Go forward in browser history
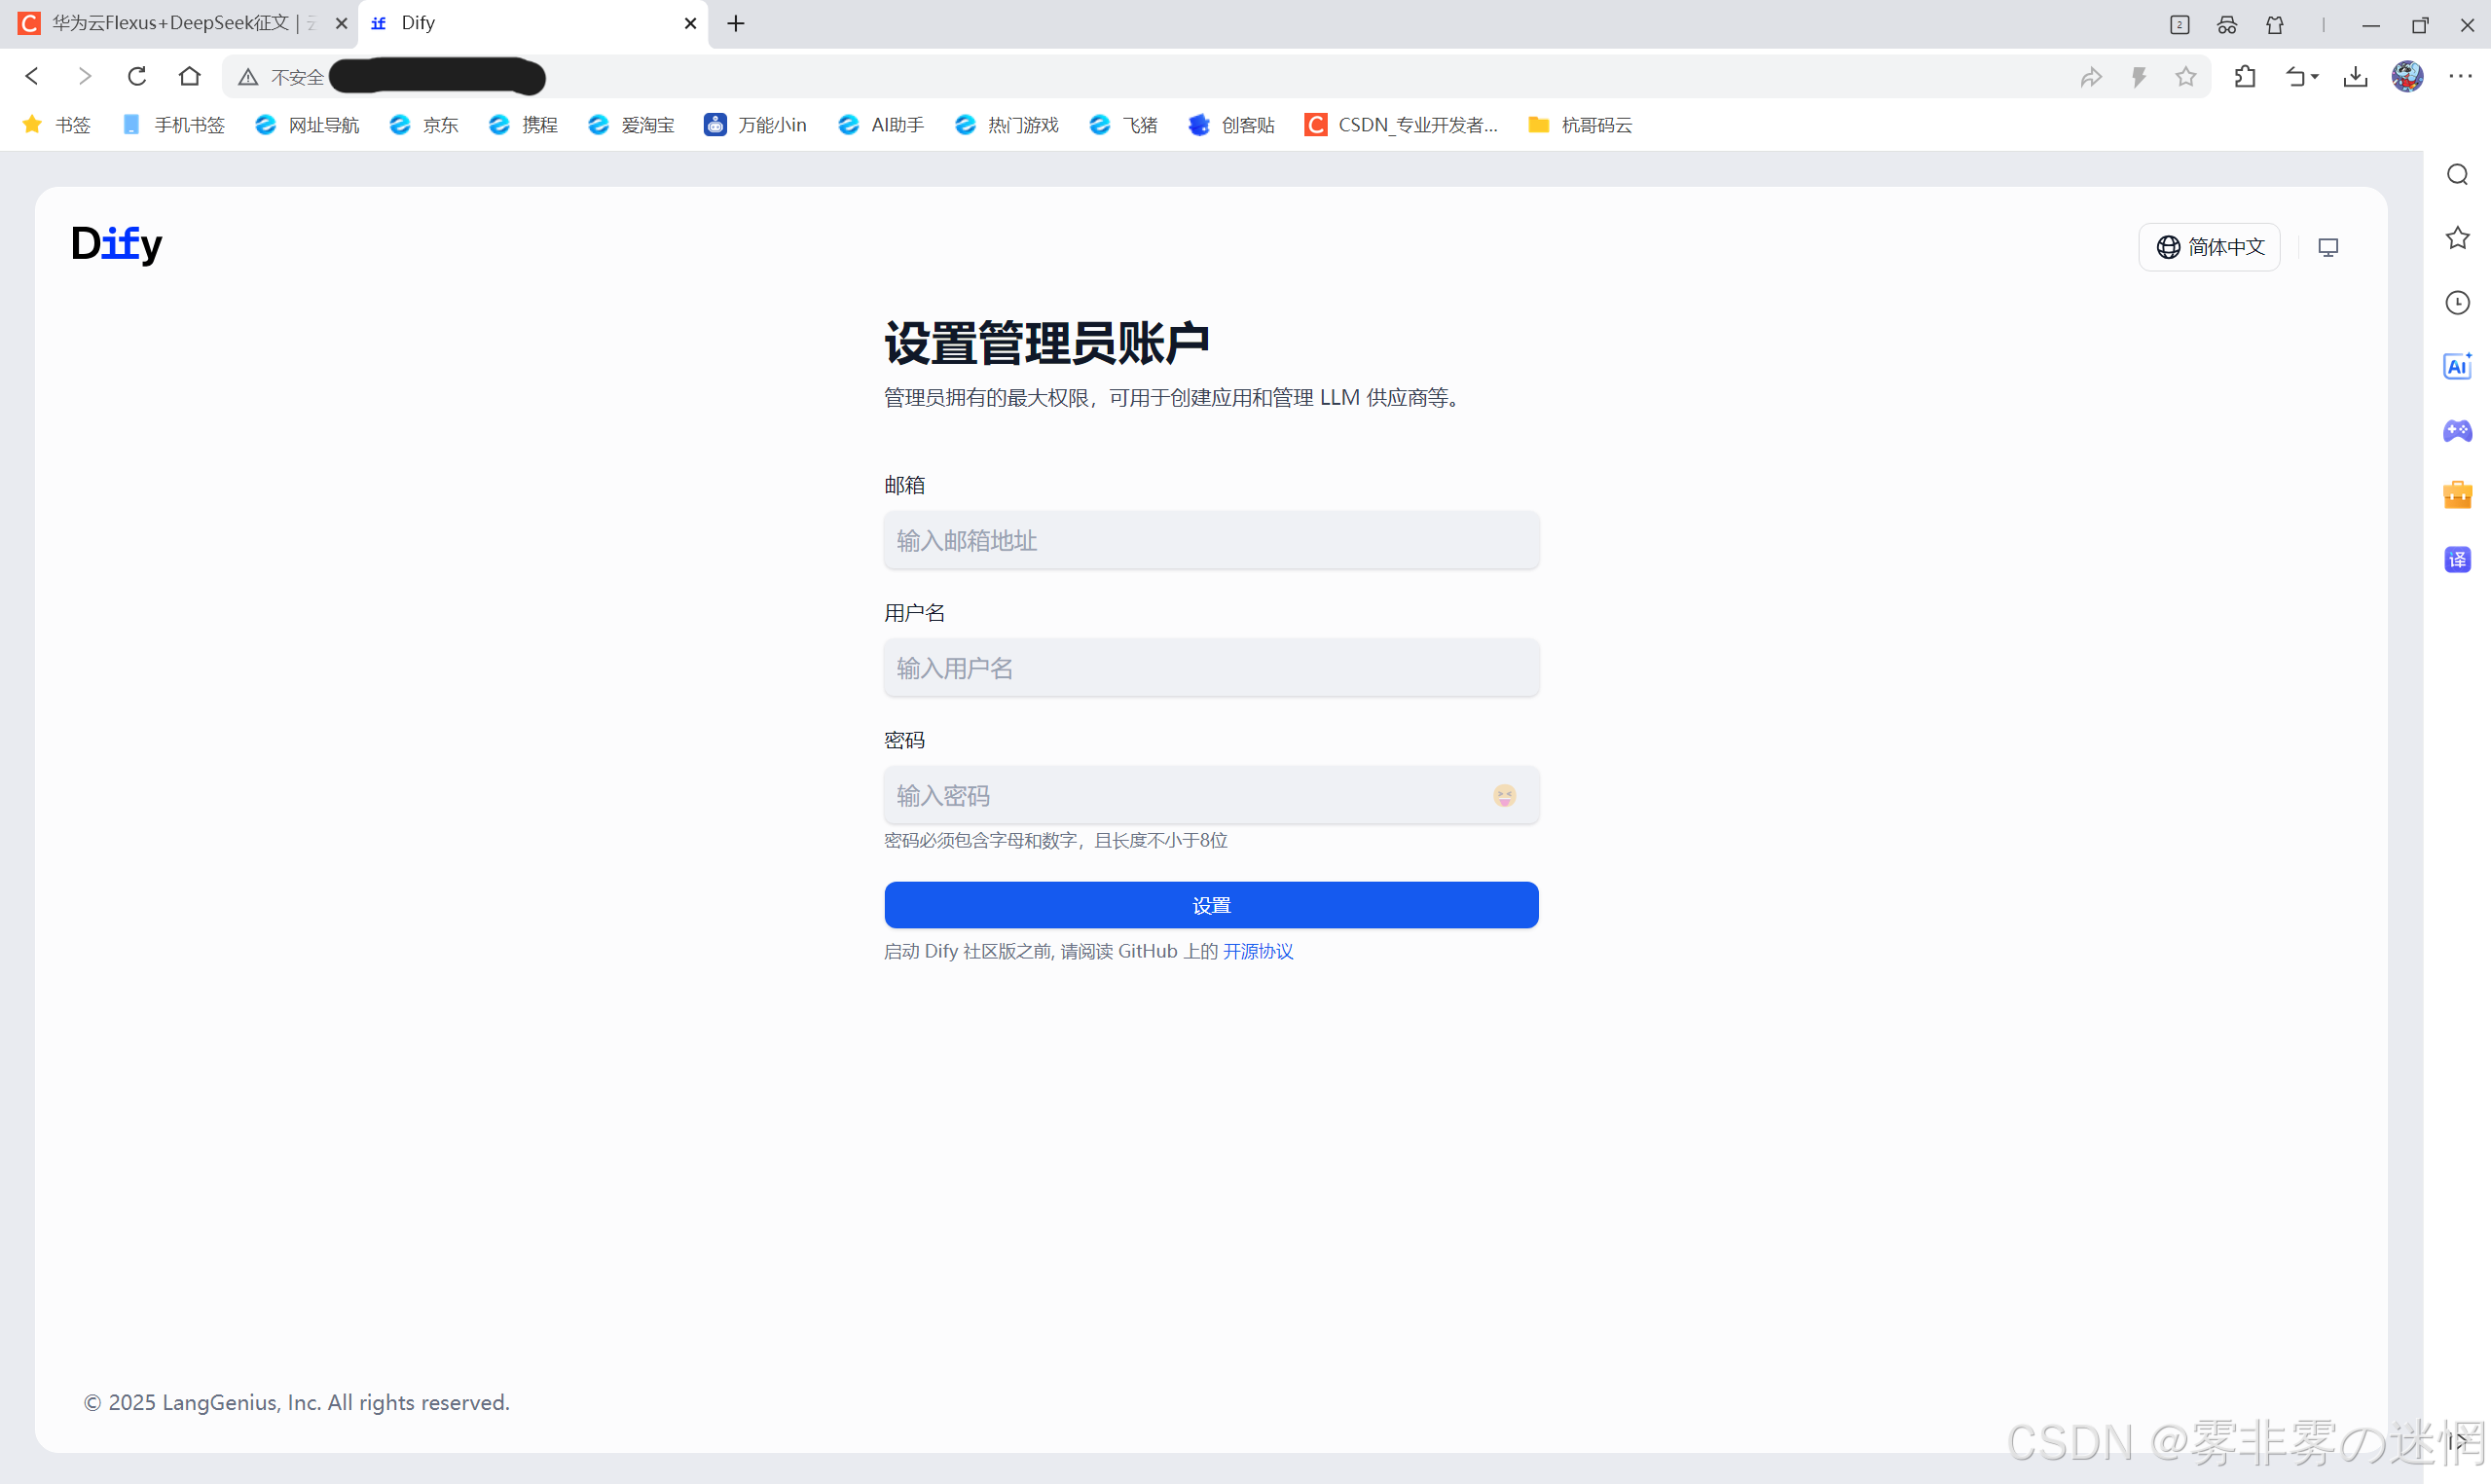The width and height of the screenshot is (2491, 1484). point(85,76)
